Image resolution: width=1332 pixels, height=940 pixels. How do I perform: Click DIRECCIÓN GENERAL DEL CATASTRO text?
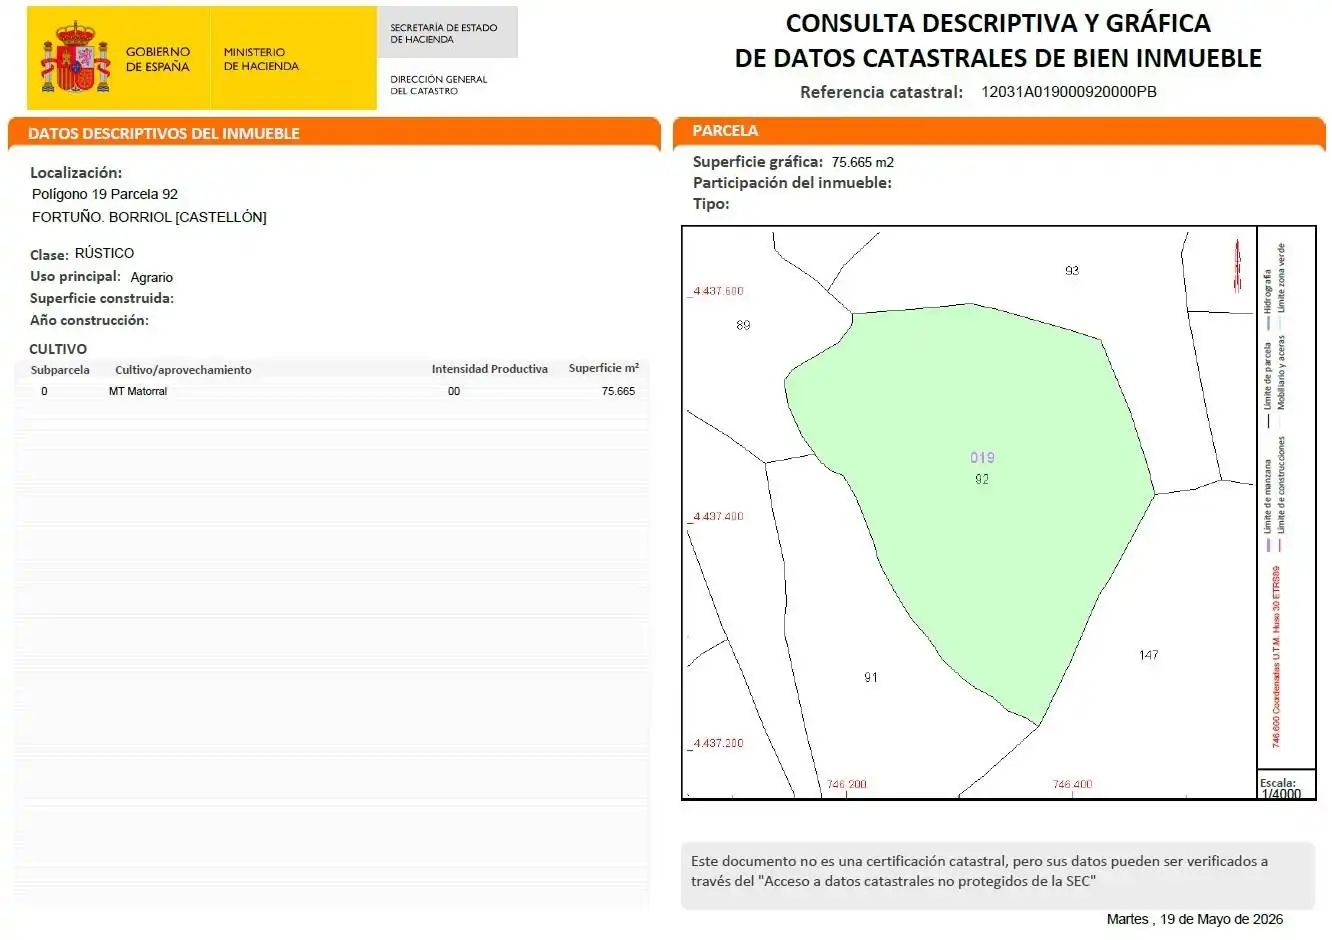[x=439, y=85]
